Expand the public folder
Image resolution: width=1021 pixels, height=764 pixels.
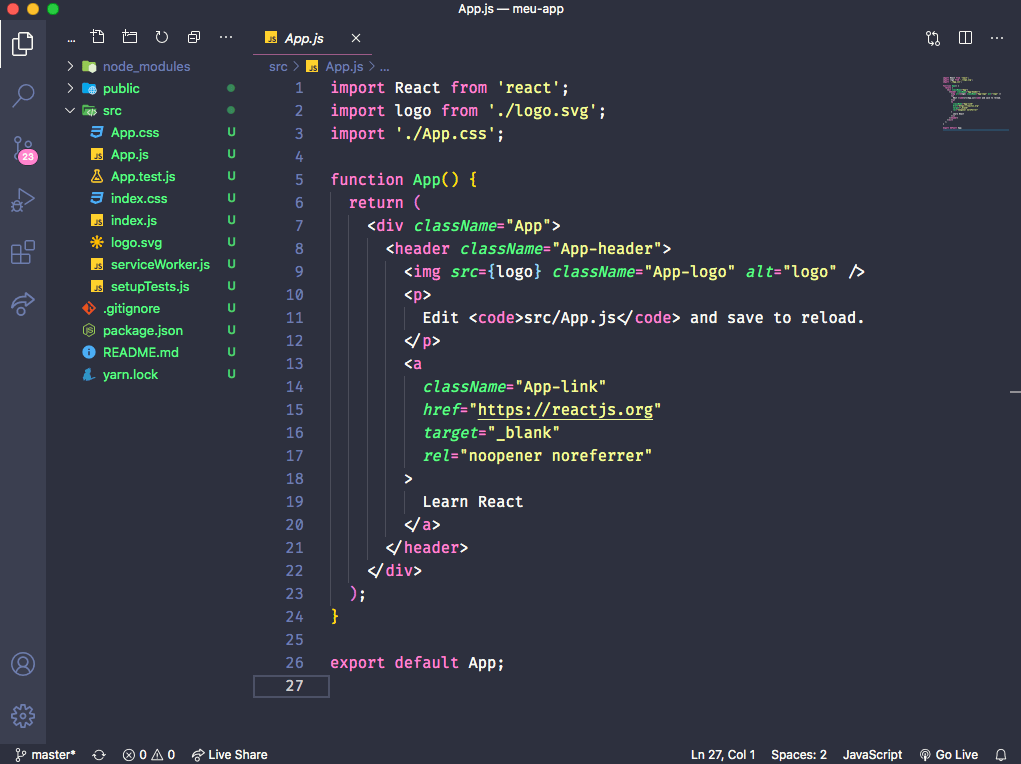[68, 88]
